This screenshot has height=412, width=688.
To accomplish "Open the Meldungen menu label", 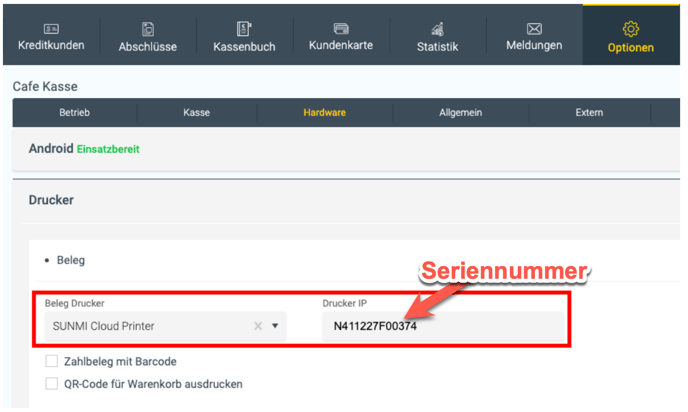I will click(534, 45).
